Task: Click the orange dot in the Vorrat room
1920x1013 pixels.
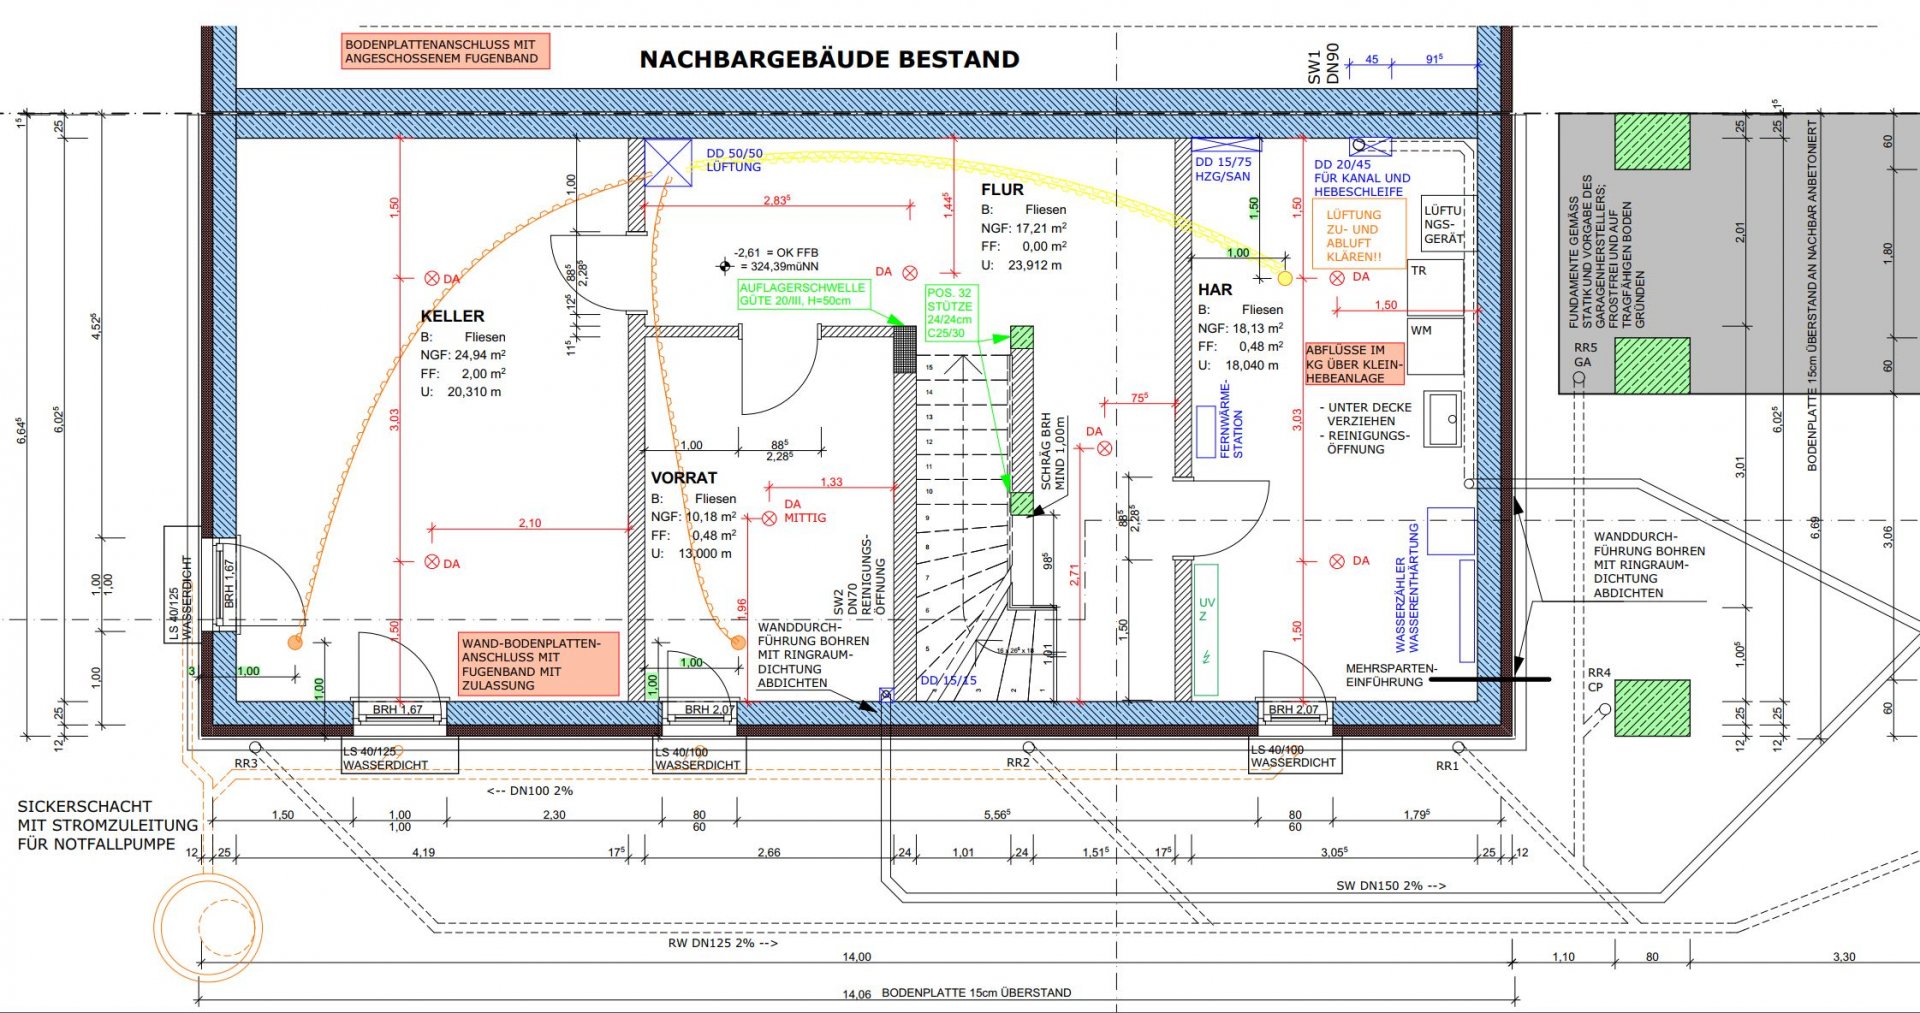Action: coord(738,642)
